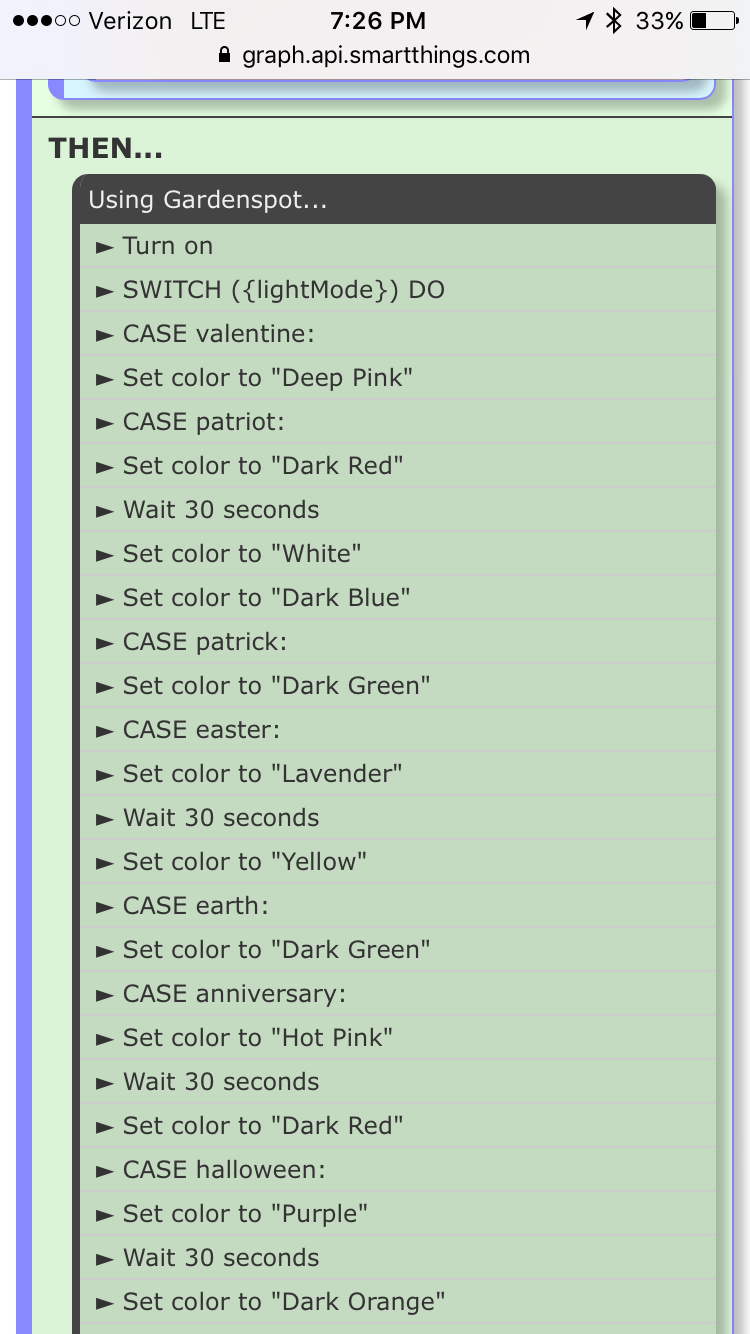Click the arrow beside Set color Deep Pink
Screen dimensions: 750x1334
[x=104, y=378]
